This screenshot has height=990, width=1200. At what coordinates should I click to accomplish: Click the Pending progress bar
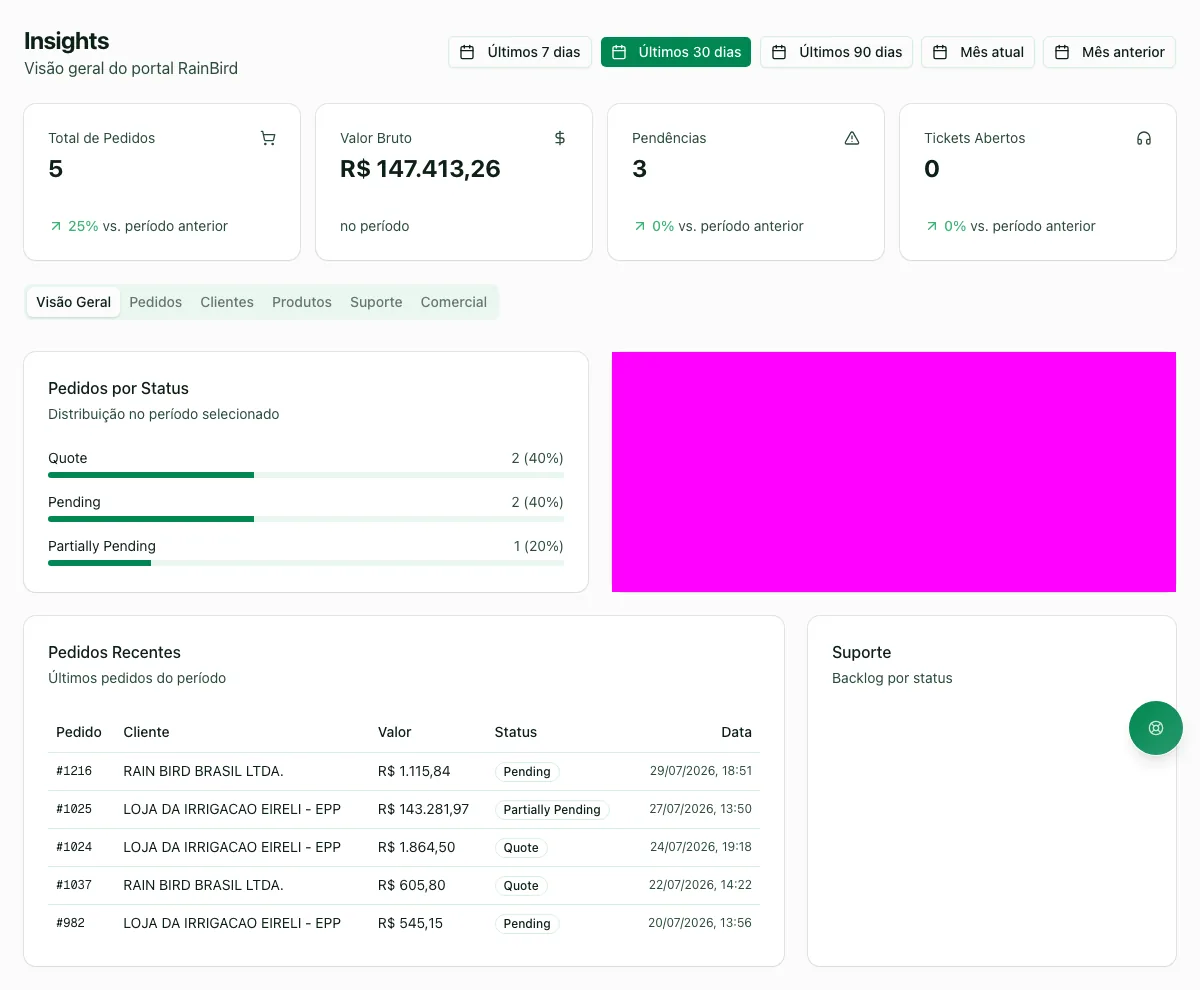click(306, 519)
